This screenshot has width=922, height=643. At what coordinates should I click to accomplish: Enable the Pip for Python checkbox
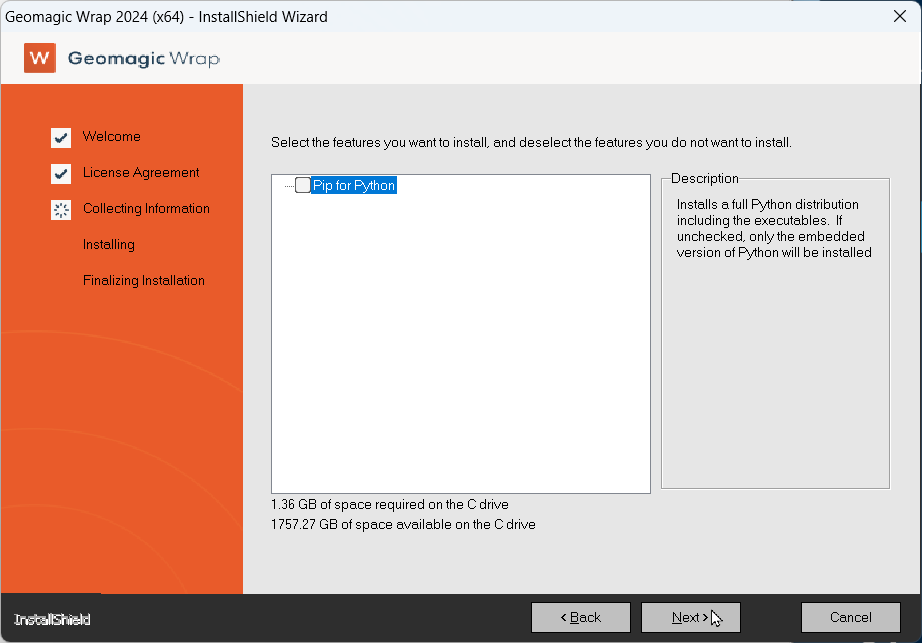click(x=303, y=185)
